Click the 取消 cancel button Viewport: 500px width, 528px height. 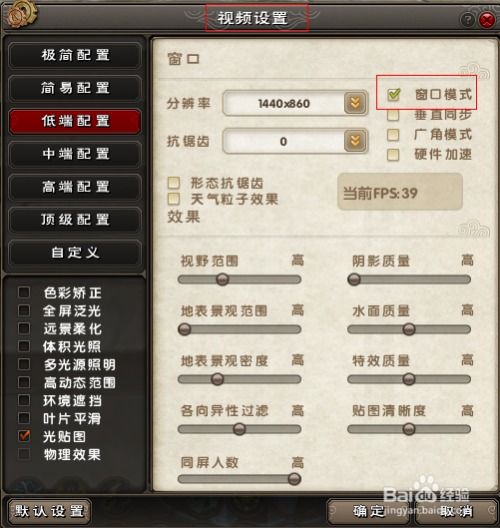click(457, 512)
